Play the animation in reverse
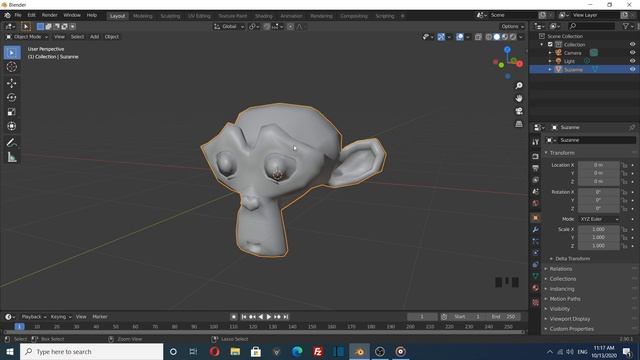640x360 pixels. tap(260, 317)
